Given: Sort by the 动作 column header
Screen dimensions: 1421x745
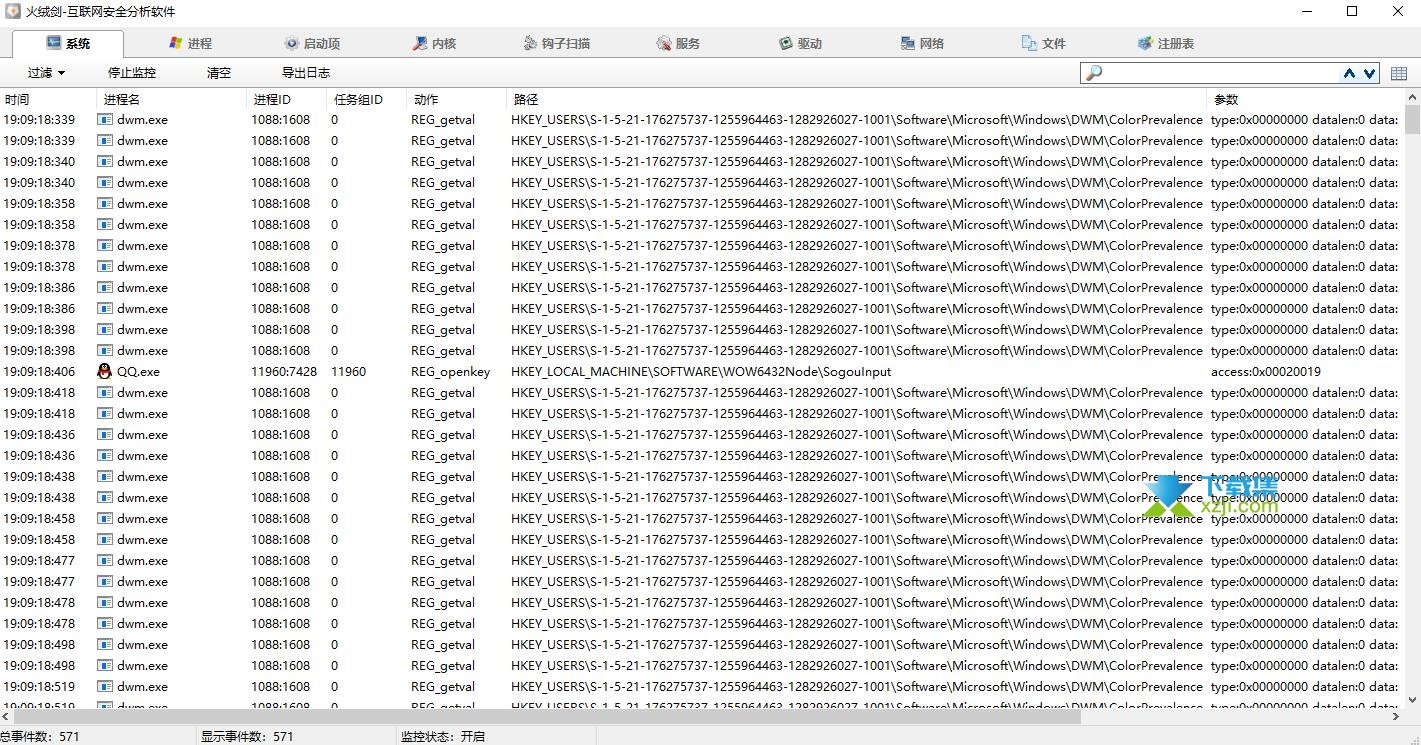Looking at the screenshot, I should 456,99.
